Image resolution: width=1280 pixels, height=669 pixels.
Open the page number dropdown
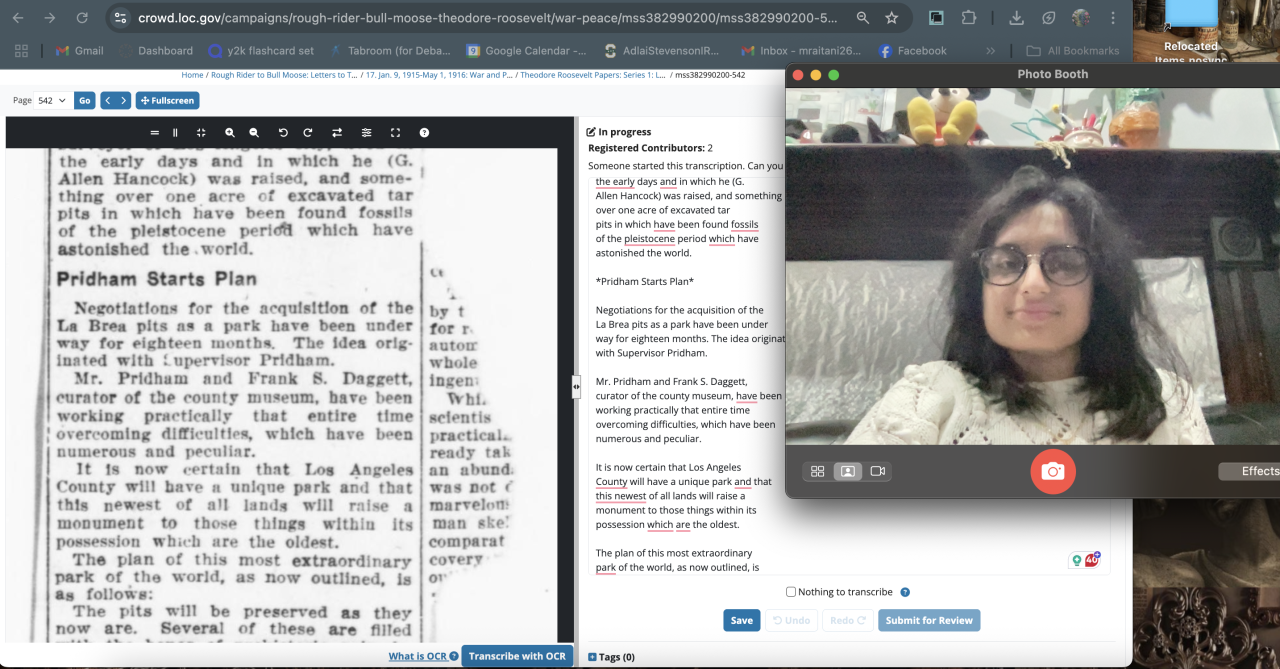tap(52, 100)
